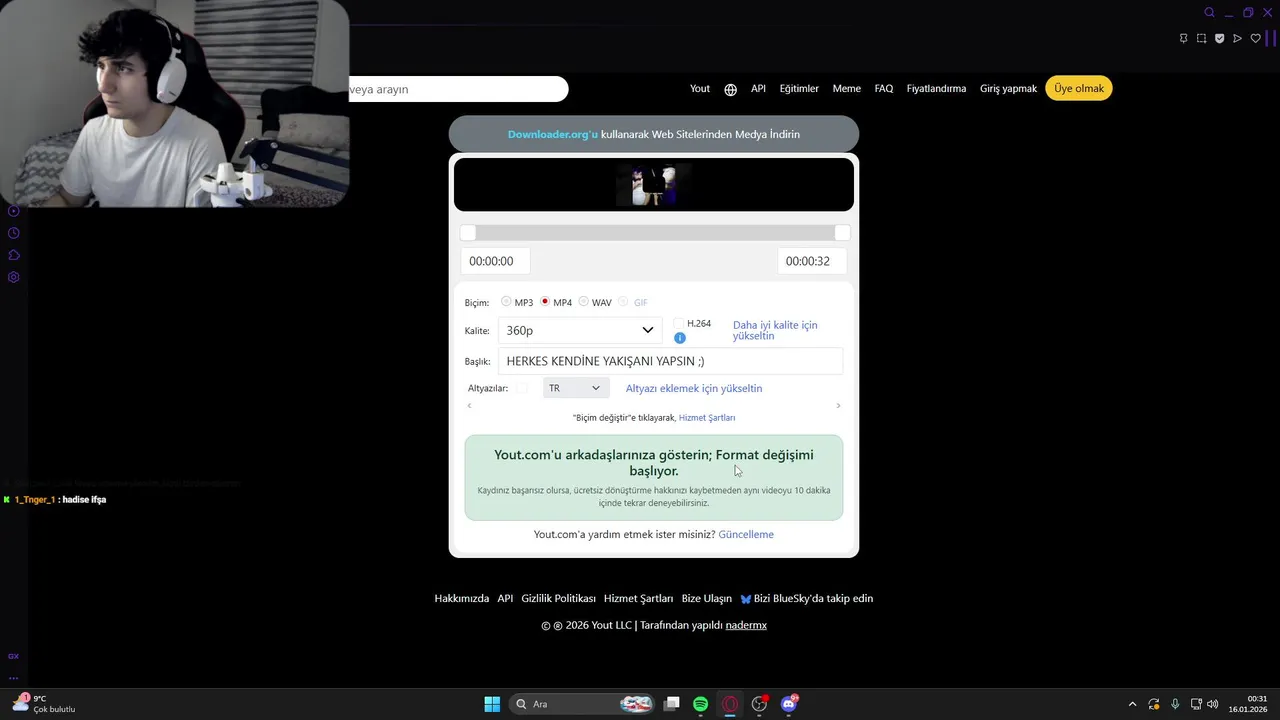Click the network display tray icon
The width and height of the screenshot is (1280, 720).
1196,704
